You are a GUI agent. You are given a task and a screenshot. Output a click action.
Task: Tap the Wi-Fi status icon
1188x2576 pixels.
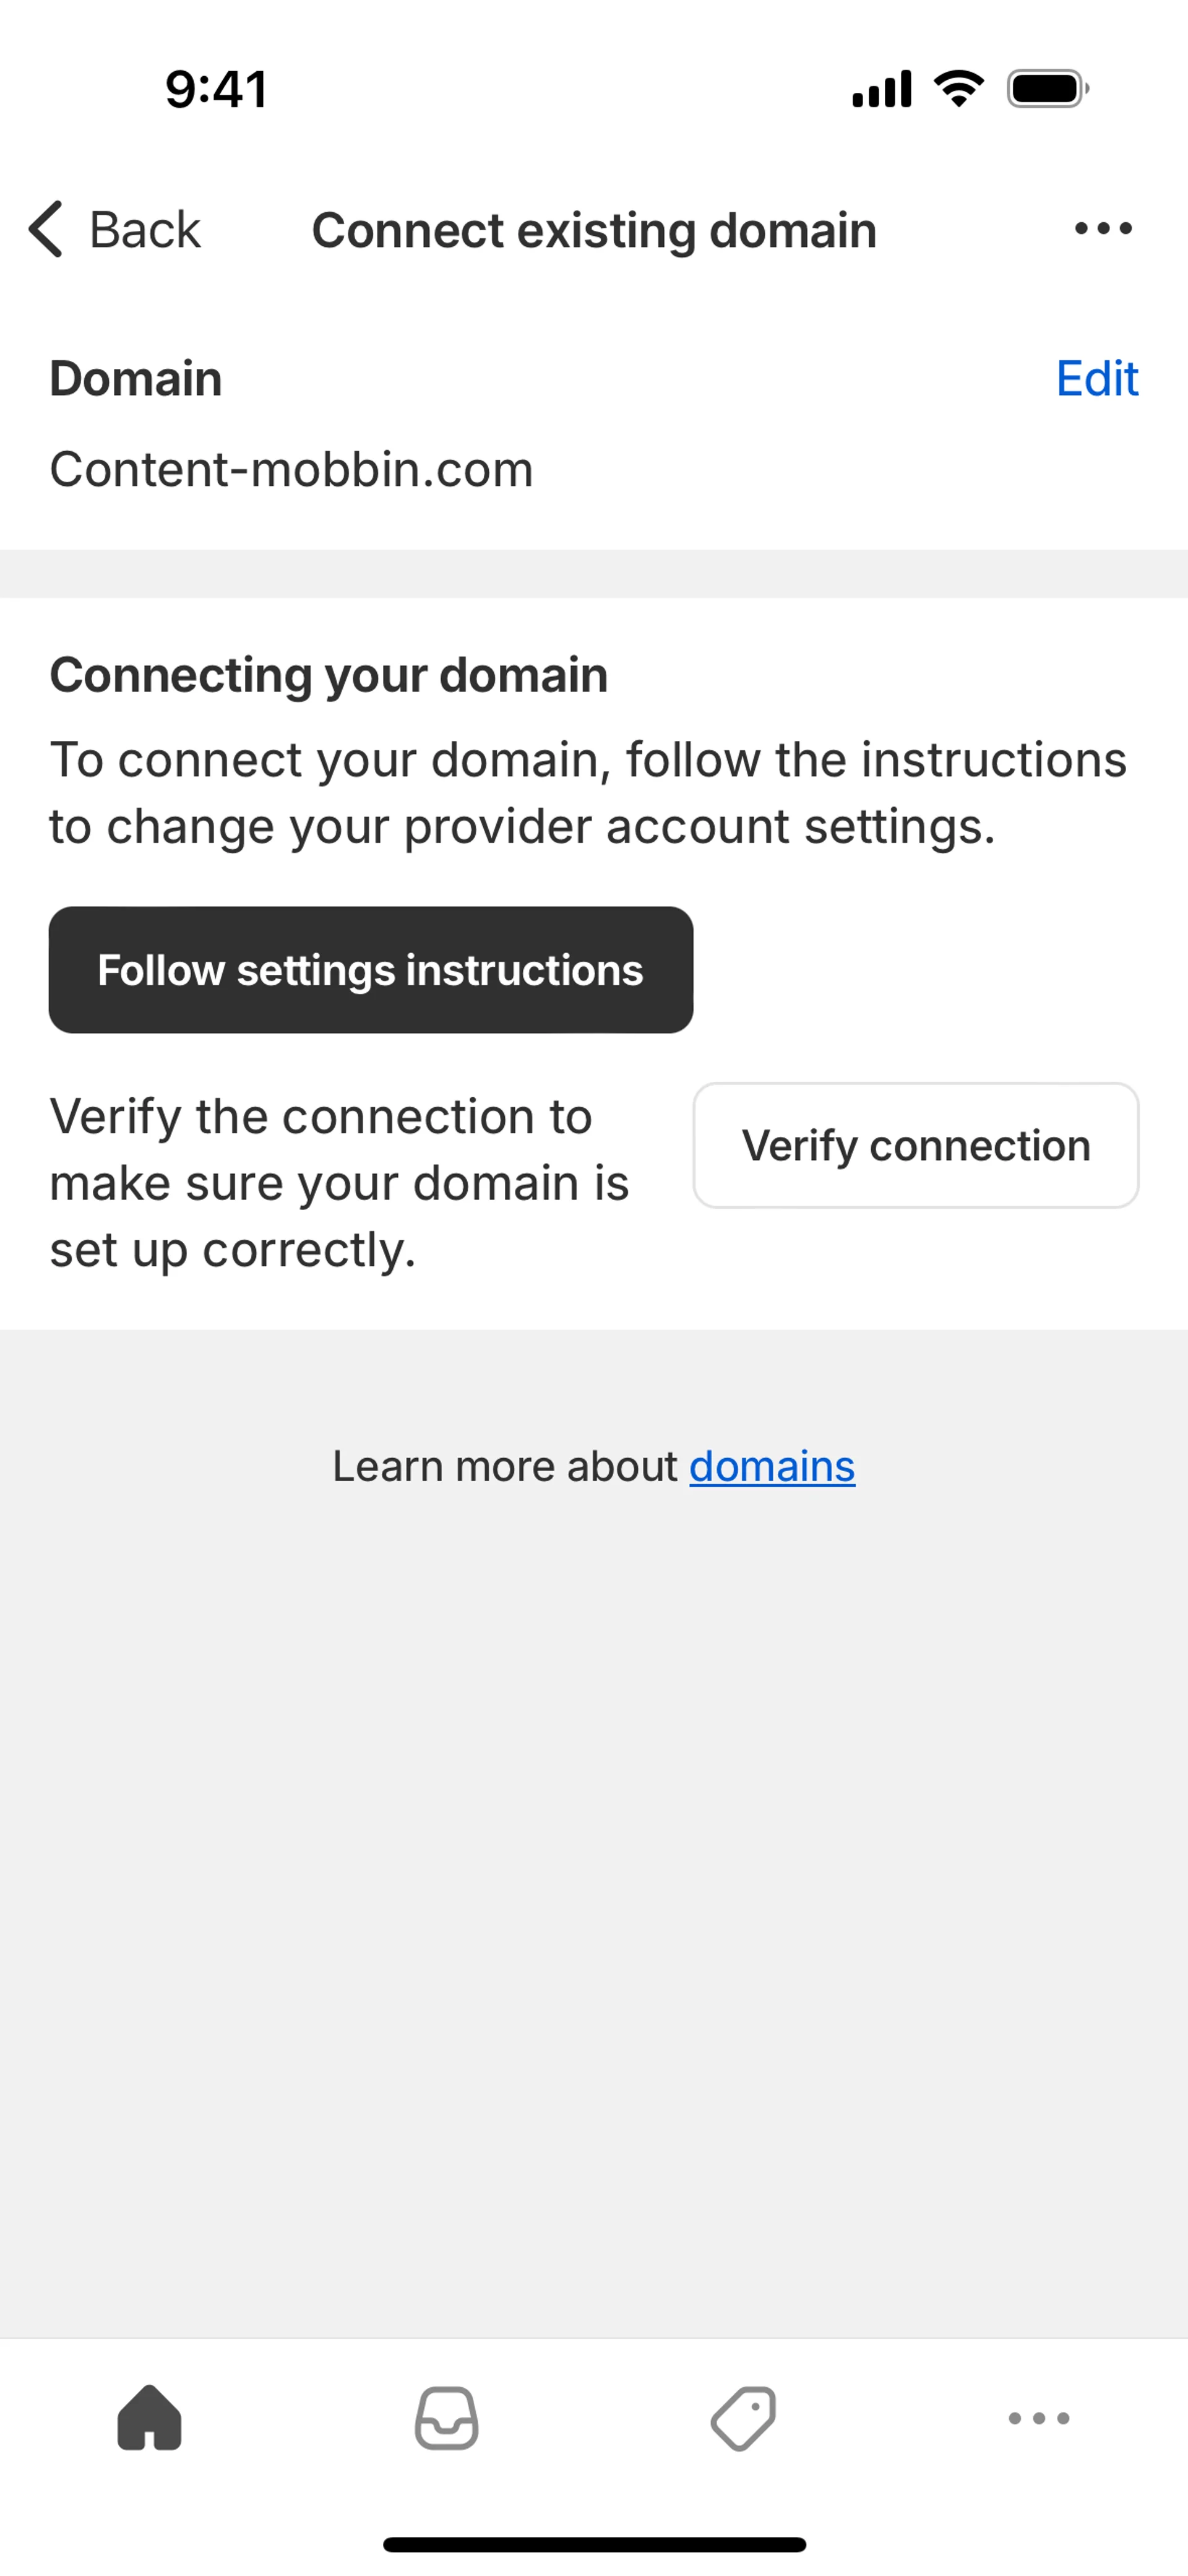[958, 89]
